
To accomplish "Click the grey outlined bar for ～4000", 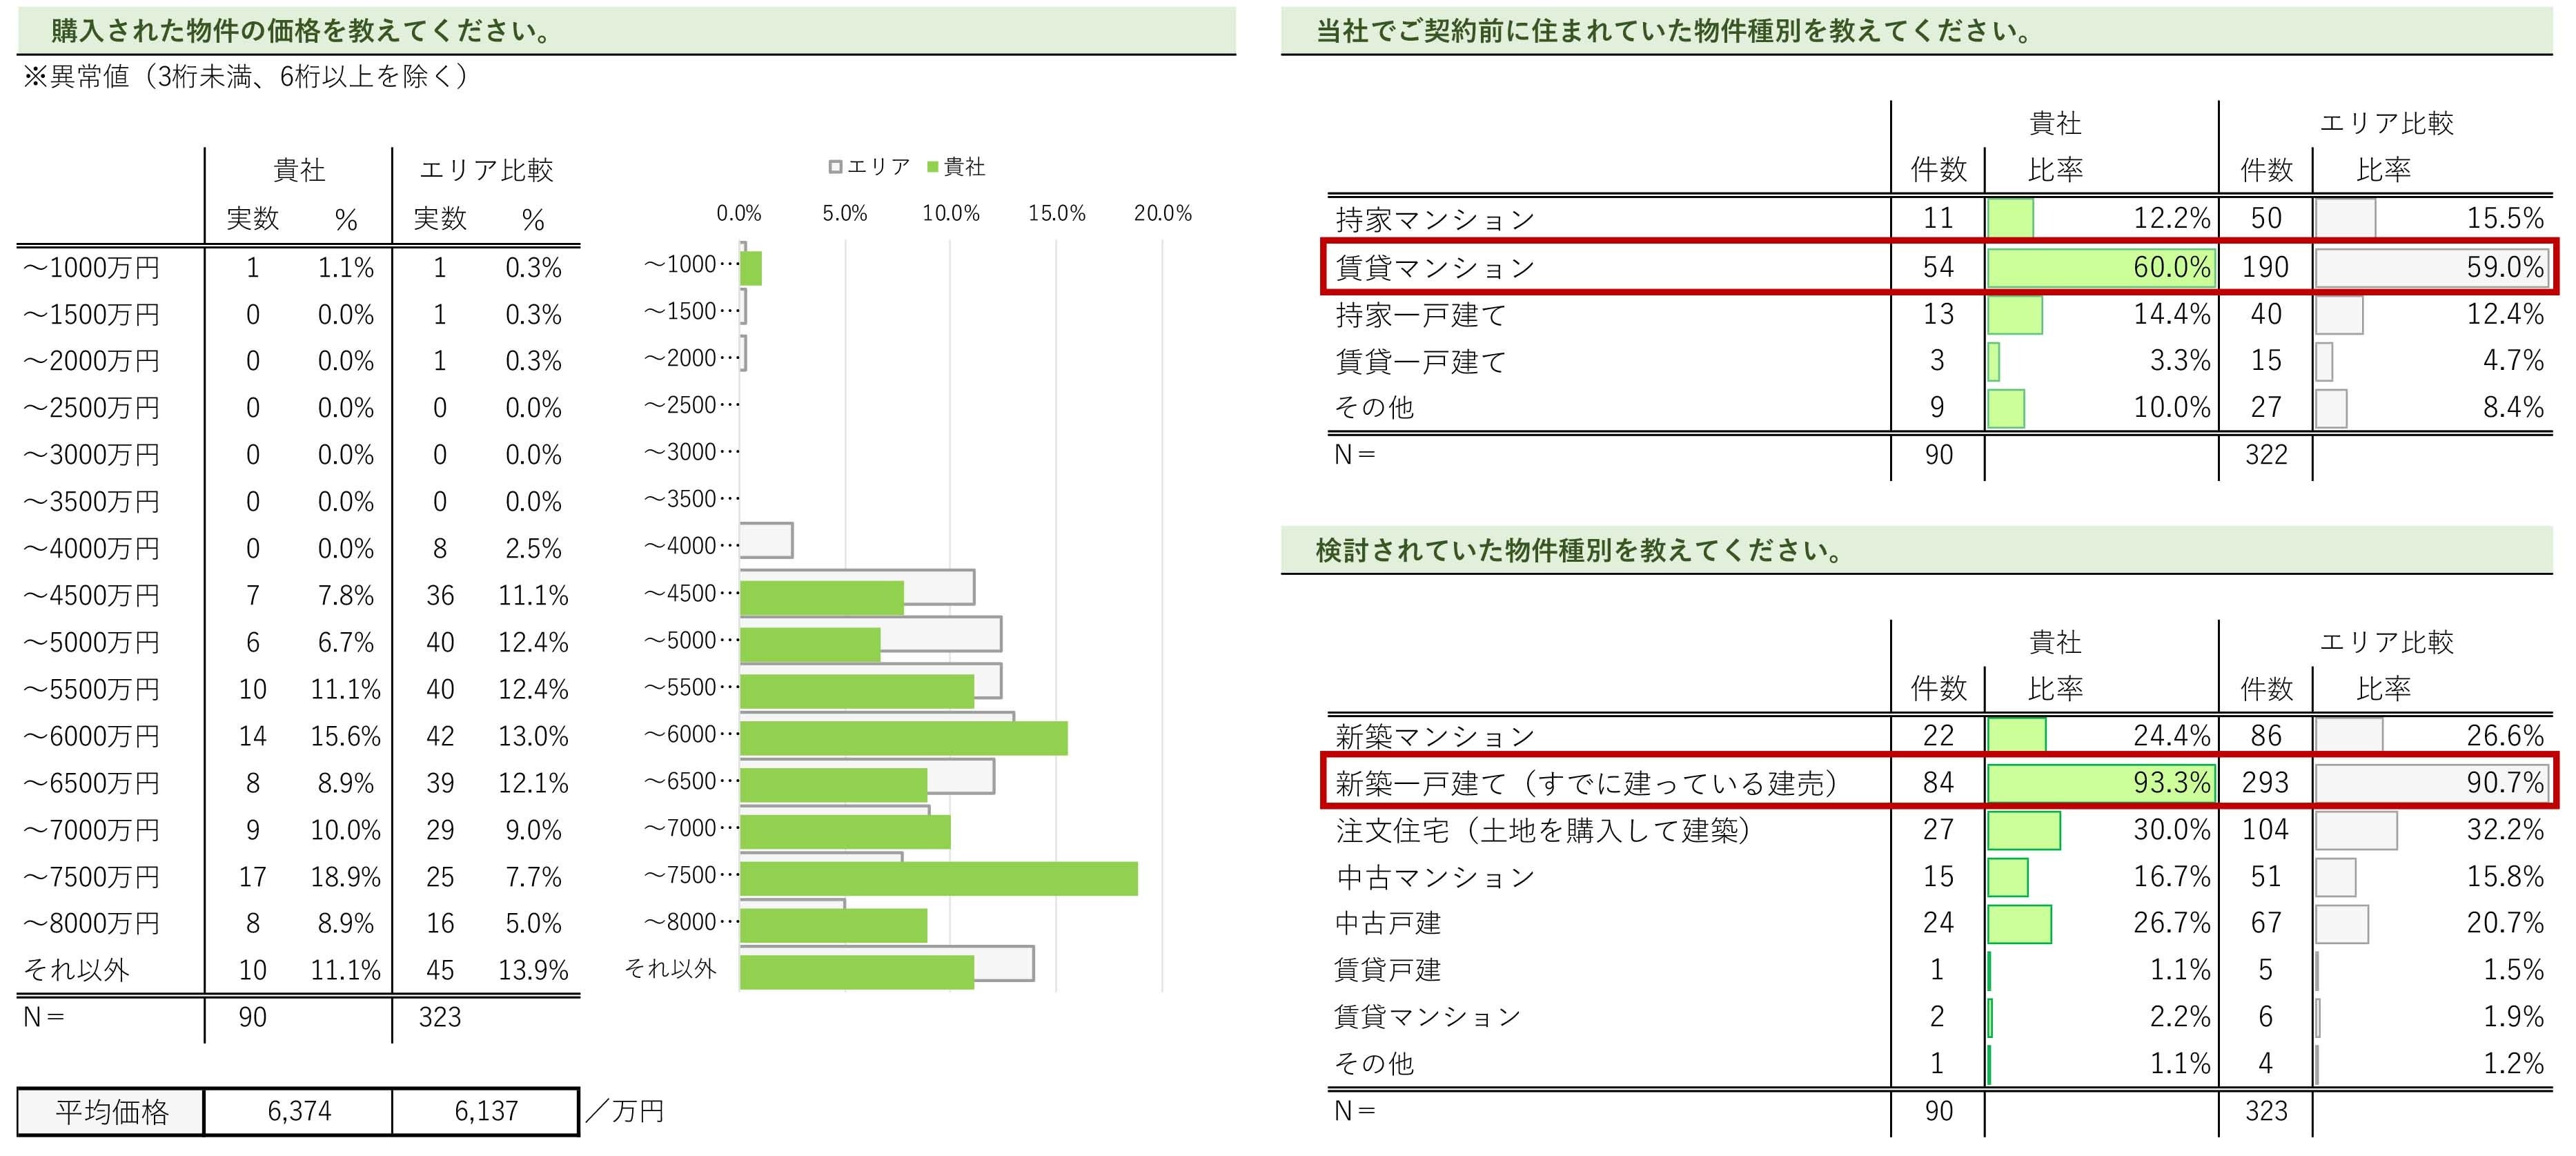I will tap(767, 540).
